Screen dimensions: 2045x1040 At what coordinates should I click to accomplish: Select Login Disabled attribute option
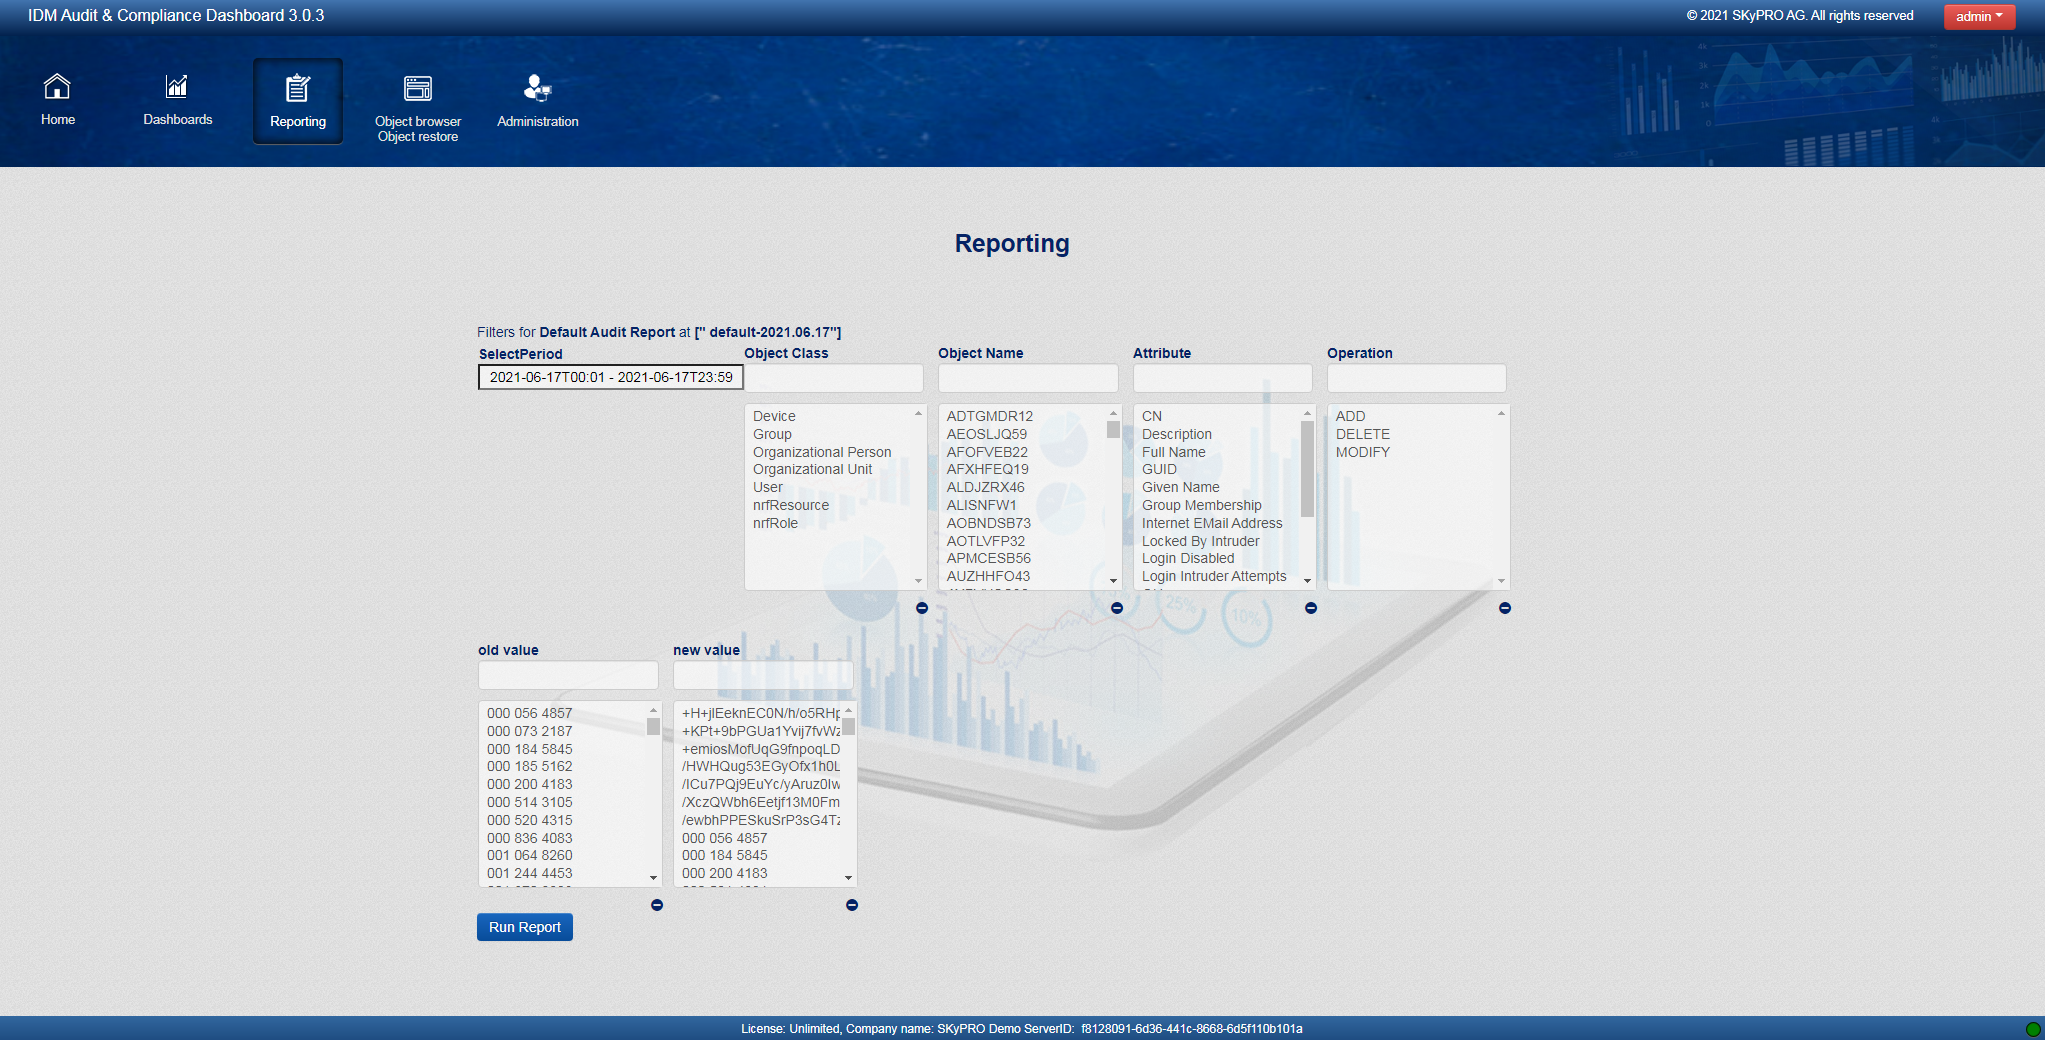pyautogui.click(x=1188, y=559)
